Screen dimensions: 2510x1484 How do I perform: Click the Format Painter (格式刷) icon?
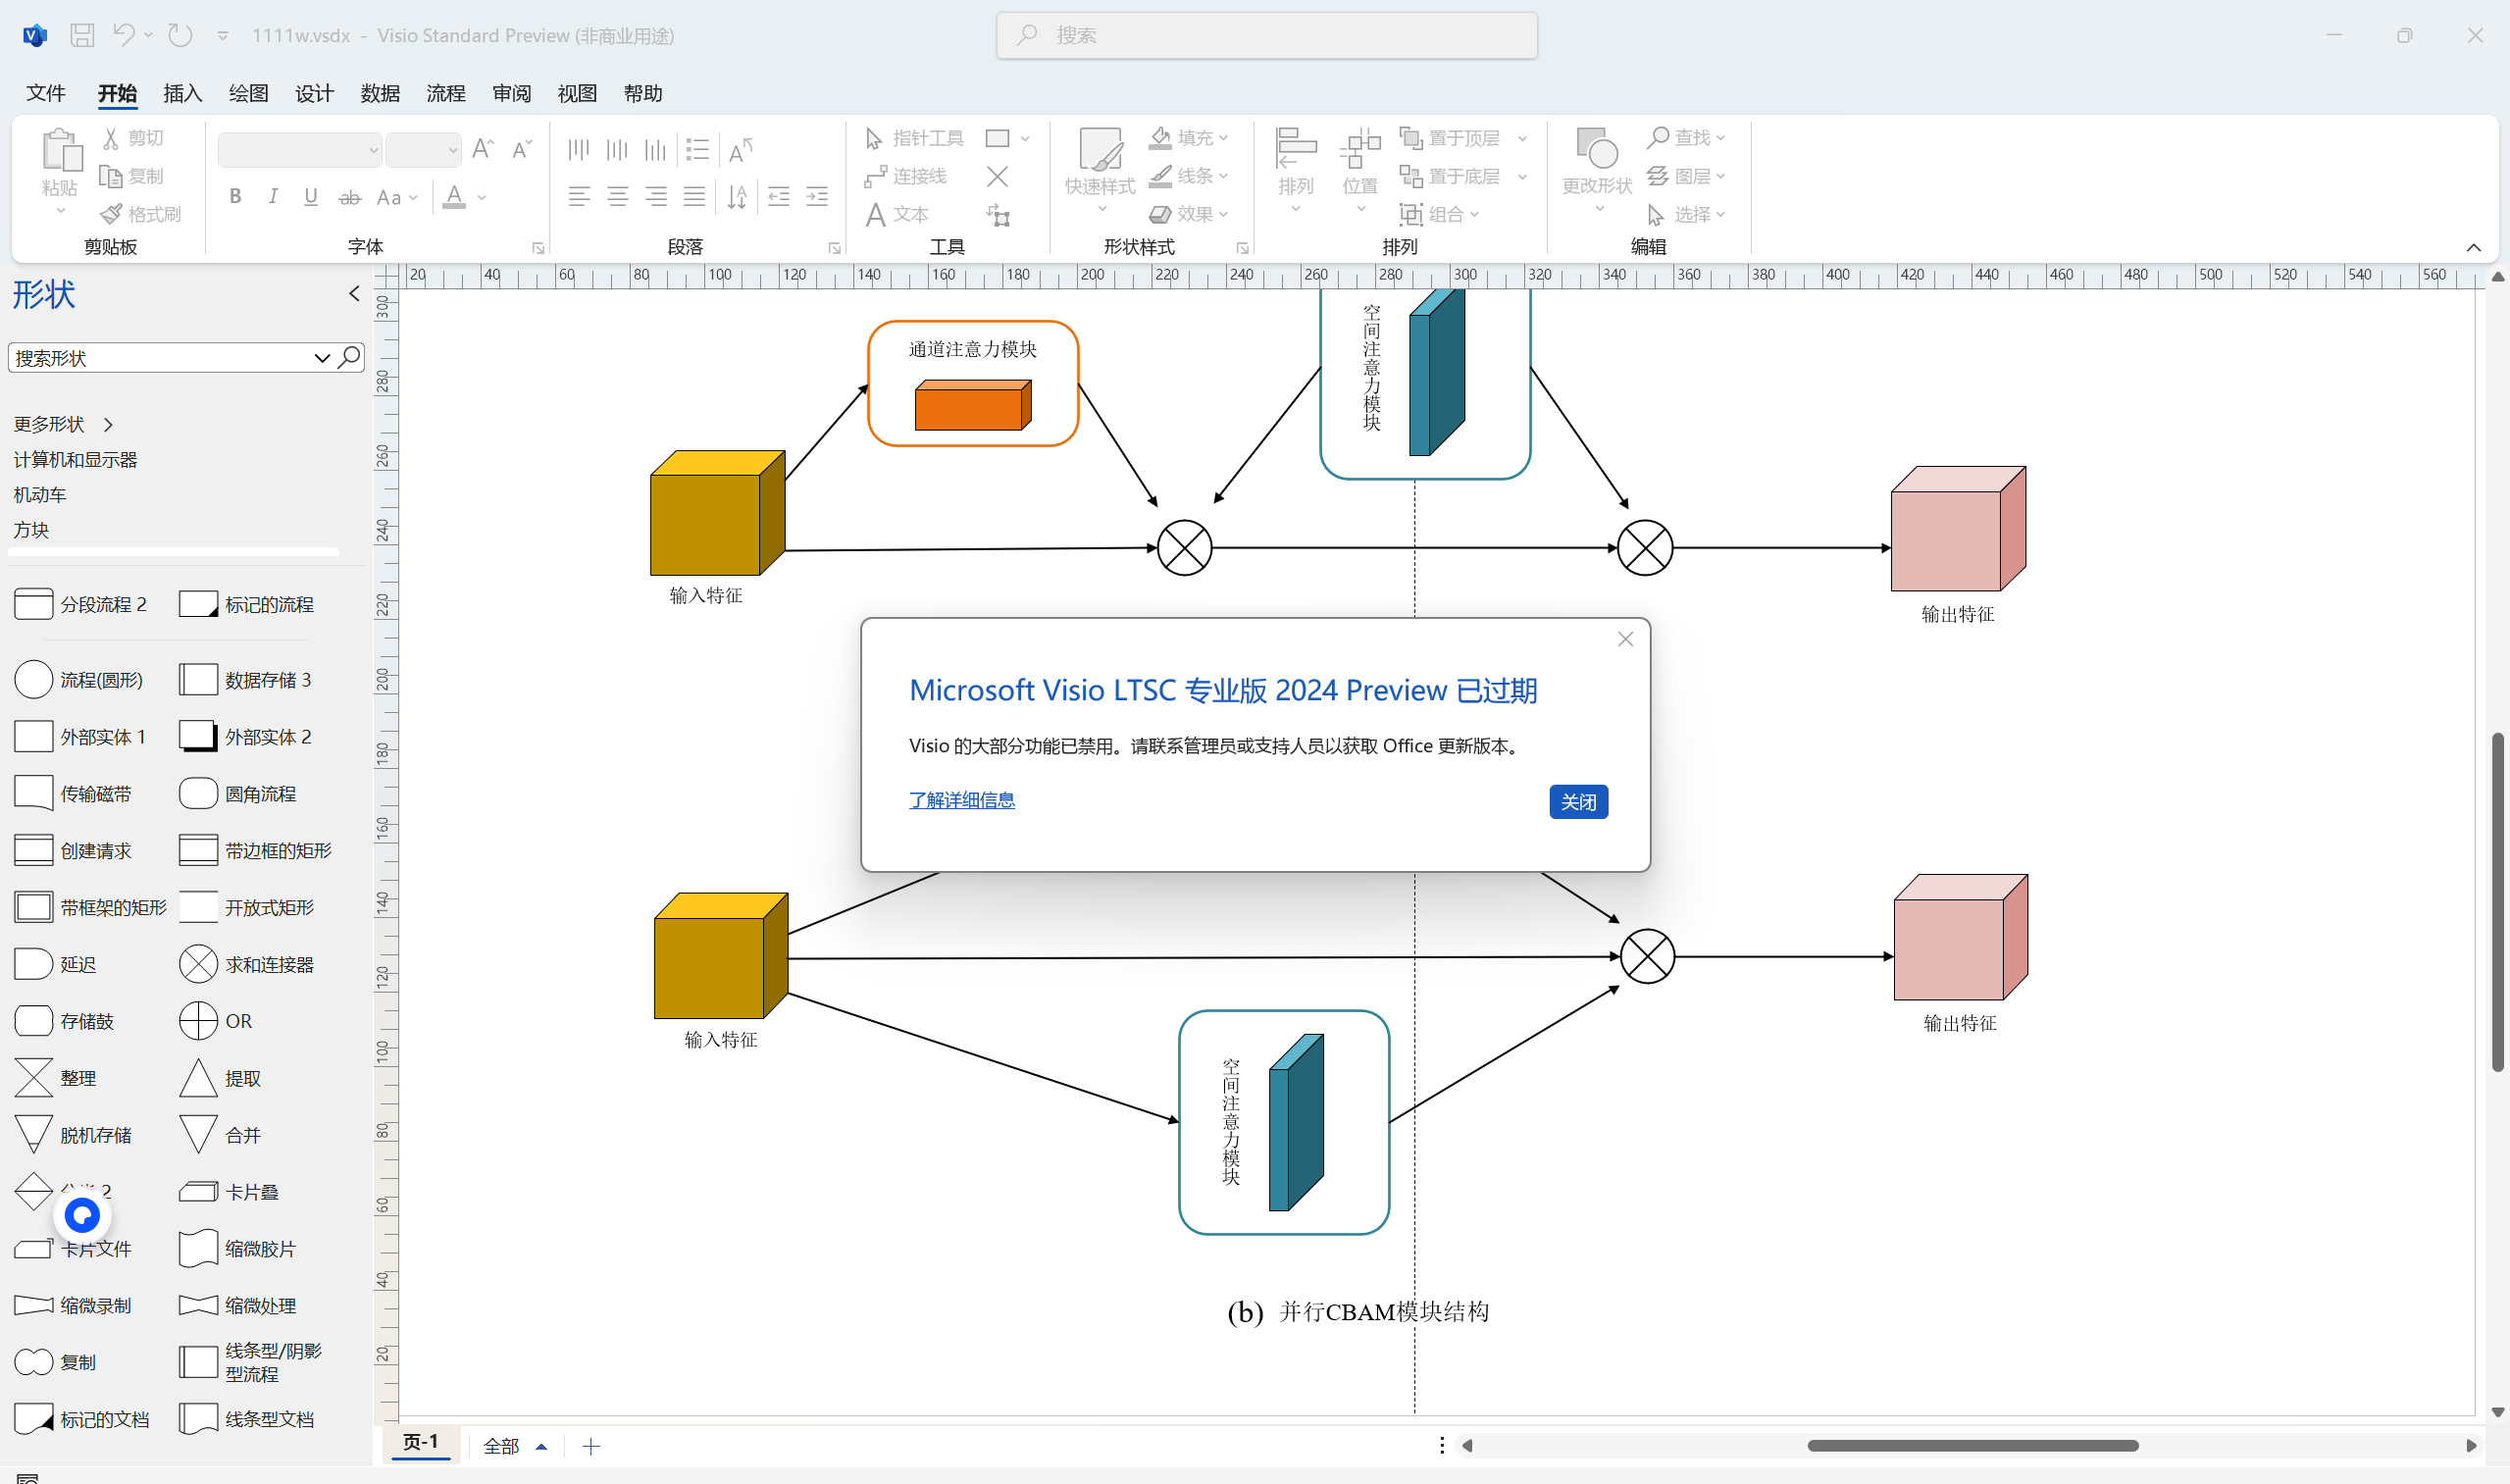pyautogui.click(x=112, y=214)
